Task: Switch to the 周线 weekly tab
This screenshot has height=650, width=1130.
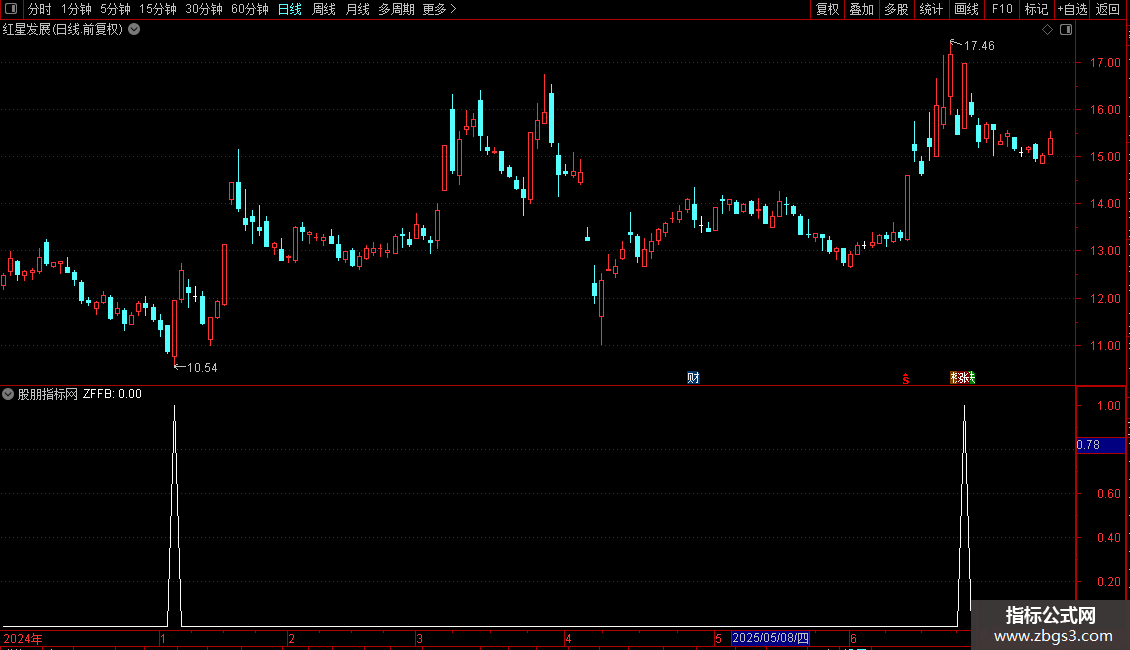Action: [324, 9]
